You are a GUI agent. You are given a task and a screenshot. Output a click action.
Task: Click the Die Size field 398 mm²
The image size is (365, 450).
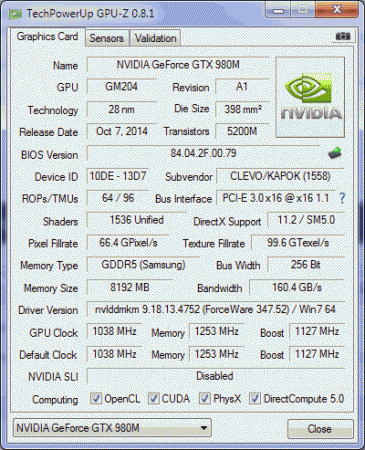click(242, 109)
